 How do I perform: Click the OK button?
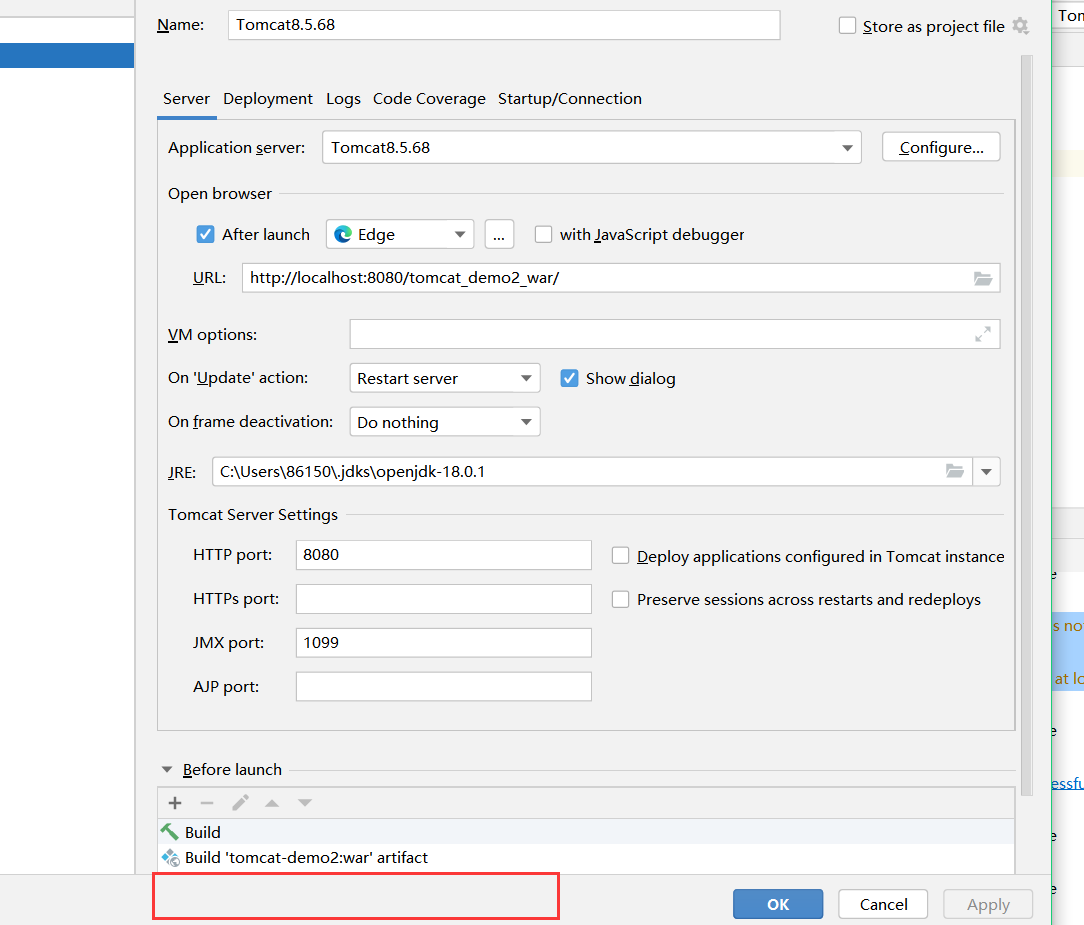pos(778,904)
